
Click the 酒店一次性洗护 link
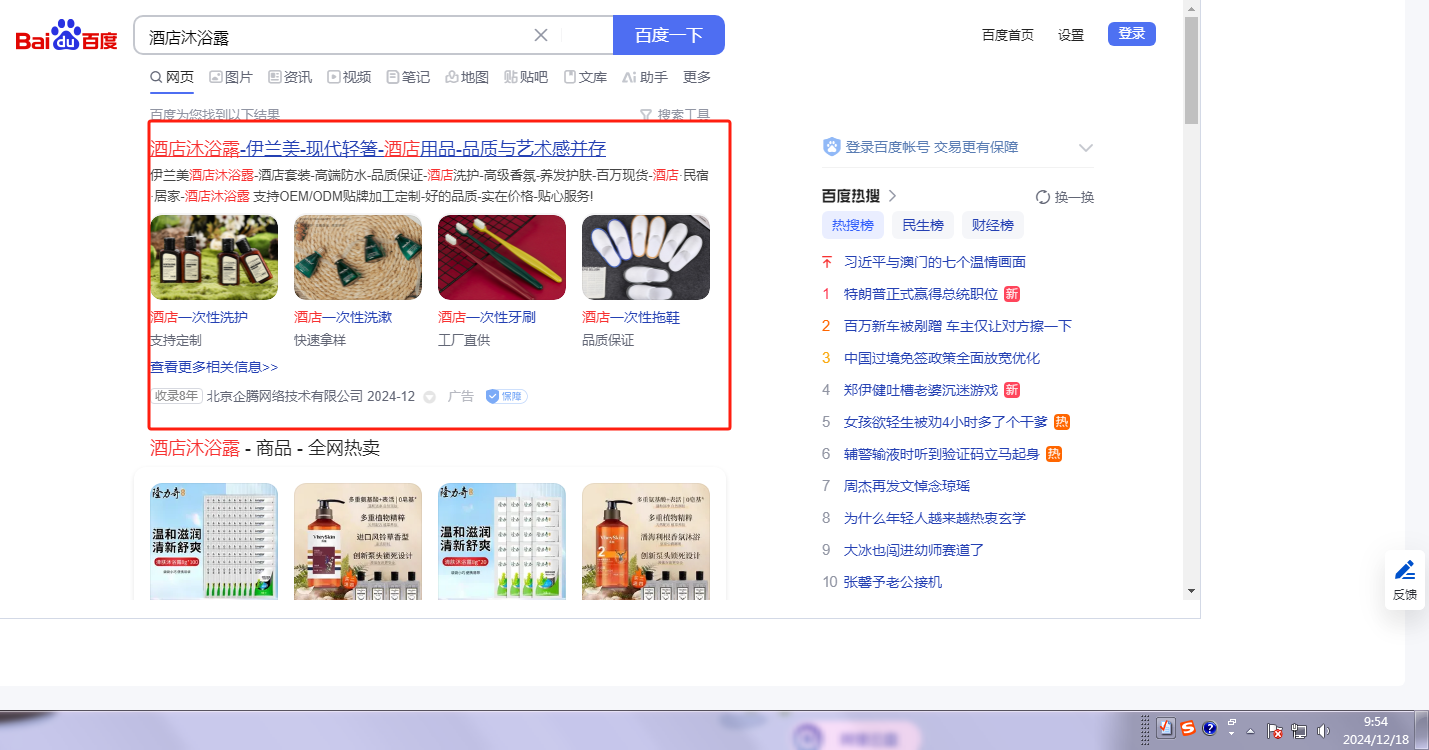coord(199,317)
